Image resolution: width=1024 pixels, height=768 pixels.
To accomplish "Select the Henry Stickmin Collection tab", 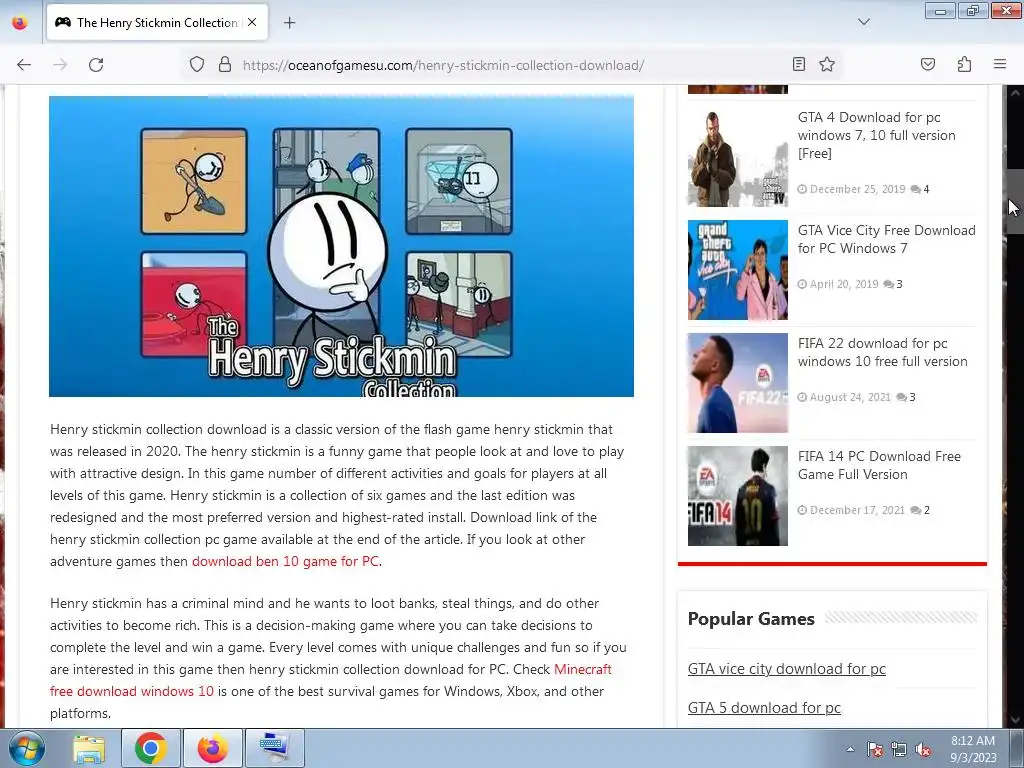I will (157, 22).
